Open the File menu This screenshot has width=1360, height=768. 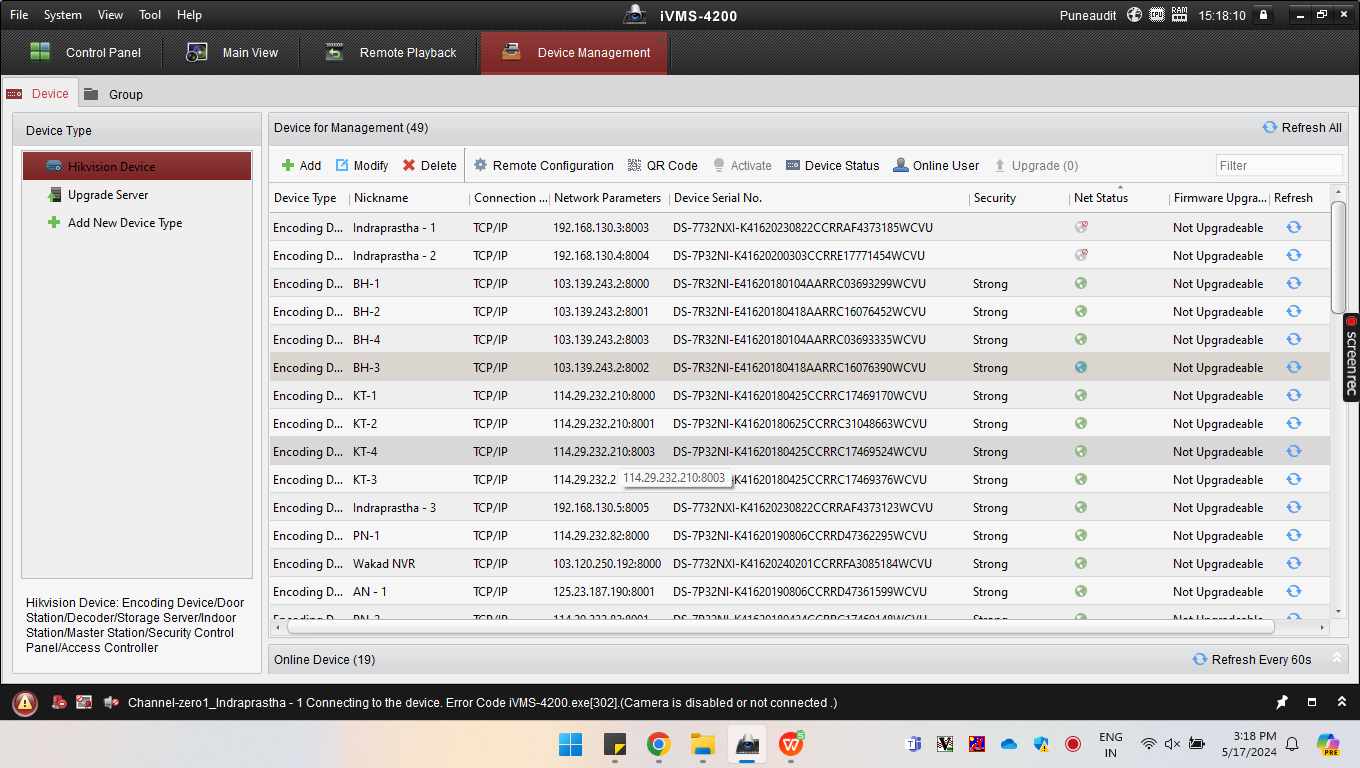(19, 15)
